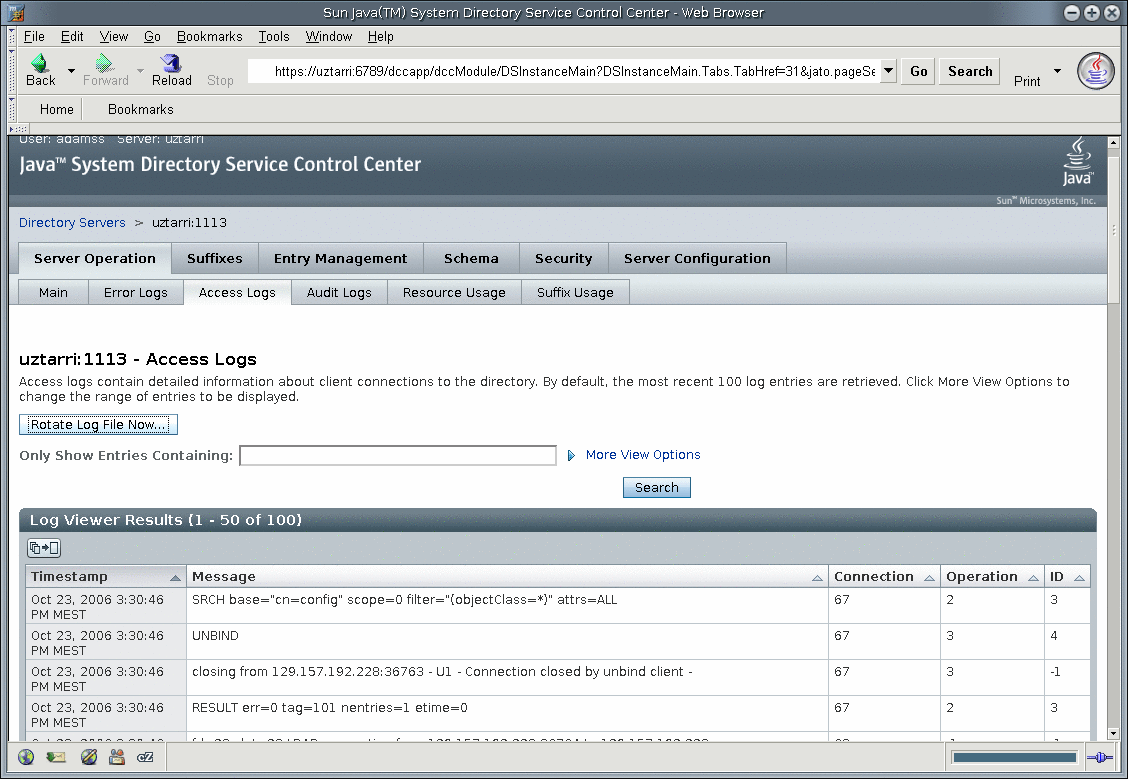1128x779 pixels.
Task: Open the Error Logs sub-tab
Action: point(135,293)
